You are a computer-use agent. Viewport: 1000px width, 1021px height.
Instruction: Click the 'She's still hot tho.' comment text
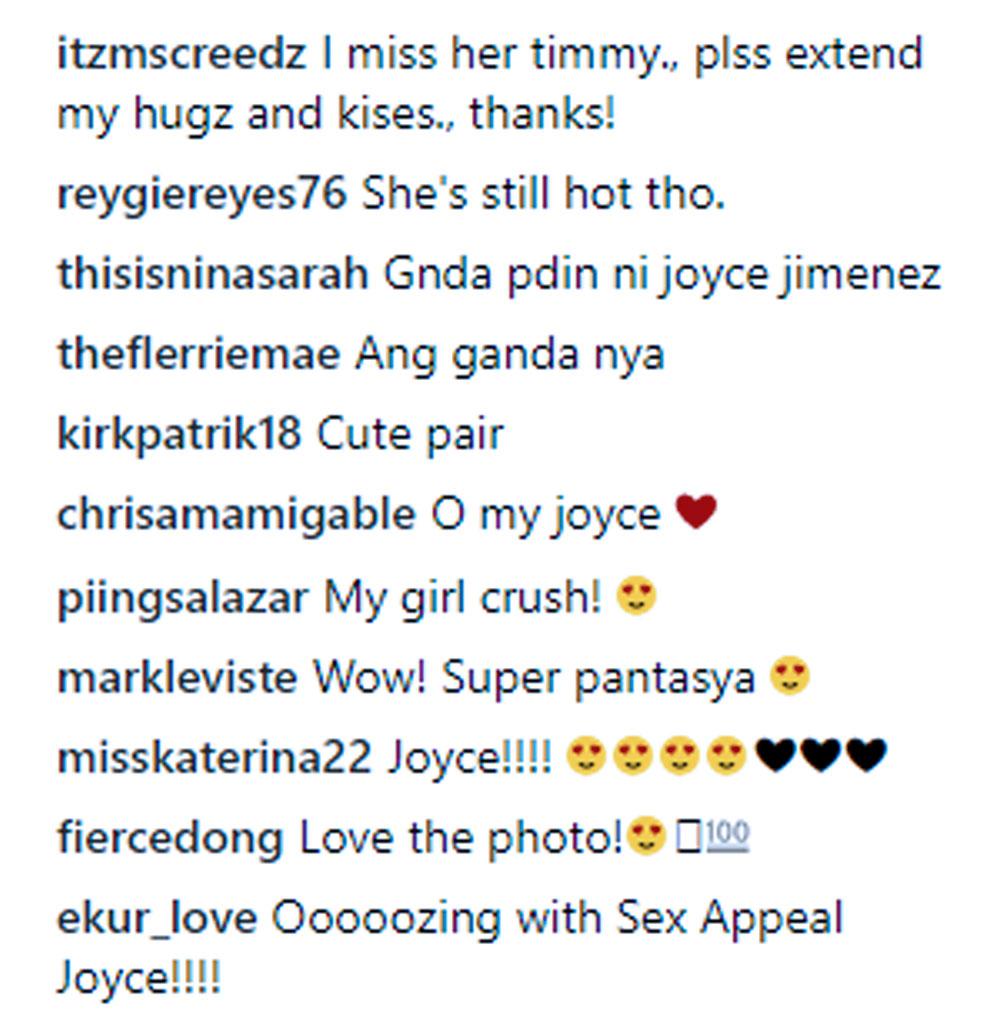(x=544, y=194)
